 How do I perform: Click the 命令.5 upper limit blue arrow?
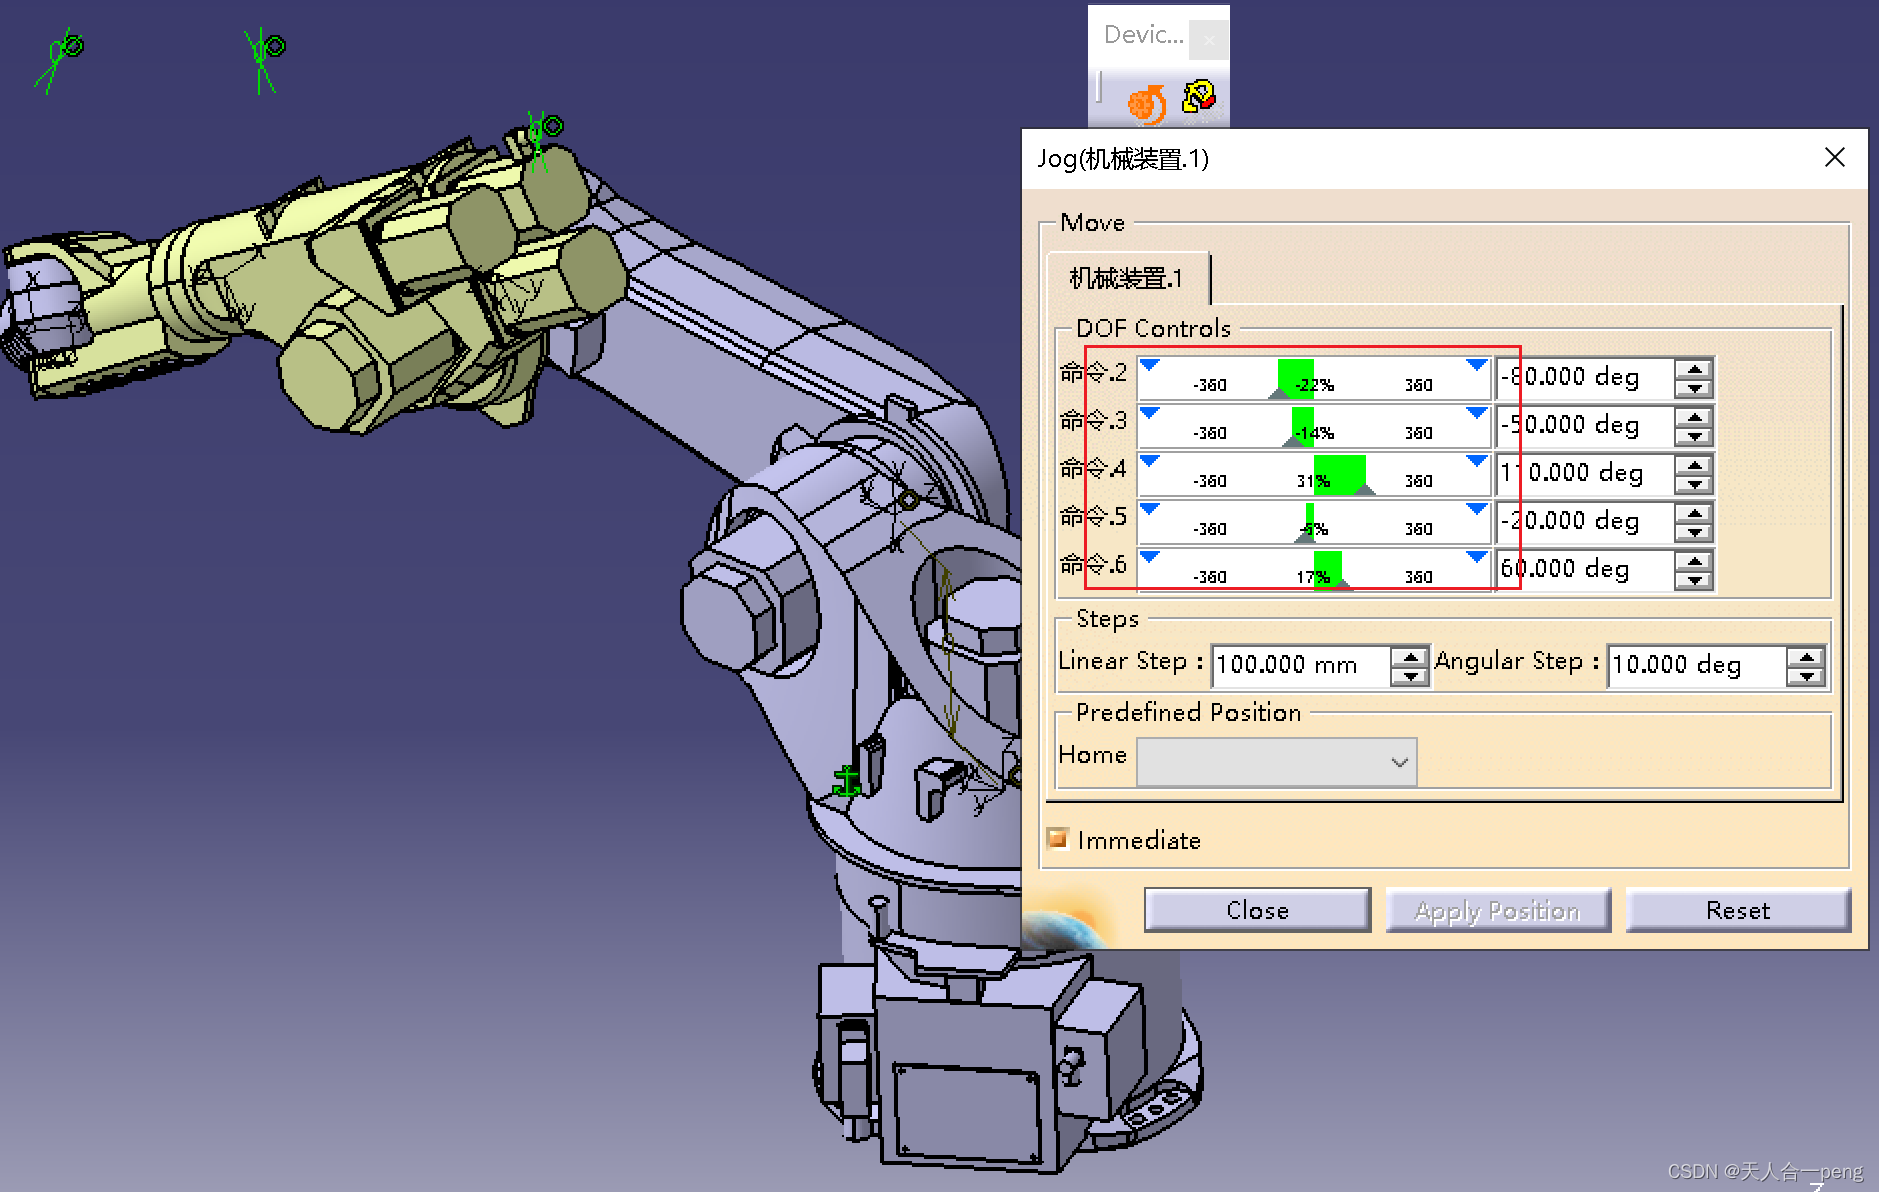[1477, 509]
